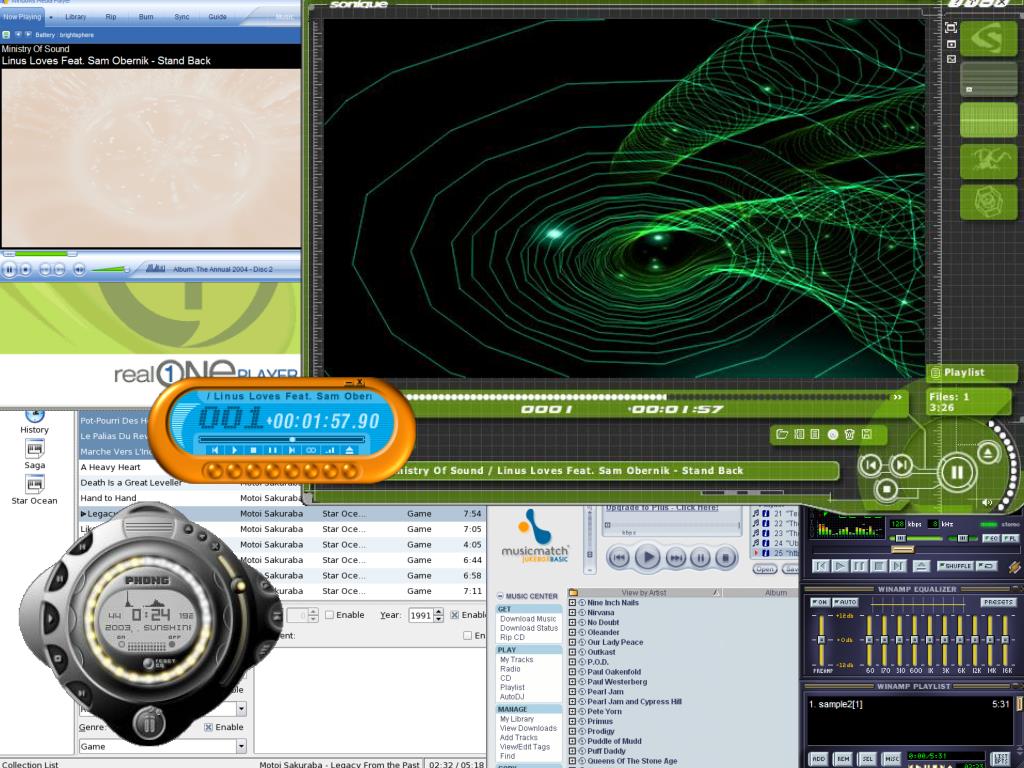Viewport: 1024px width, 768px height.
Task: Click Download Music in Musicmatch
Action: (528, 619)
